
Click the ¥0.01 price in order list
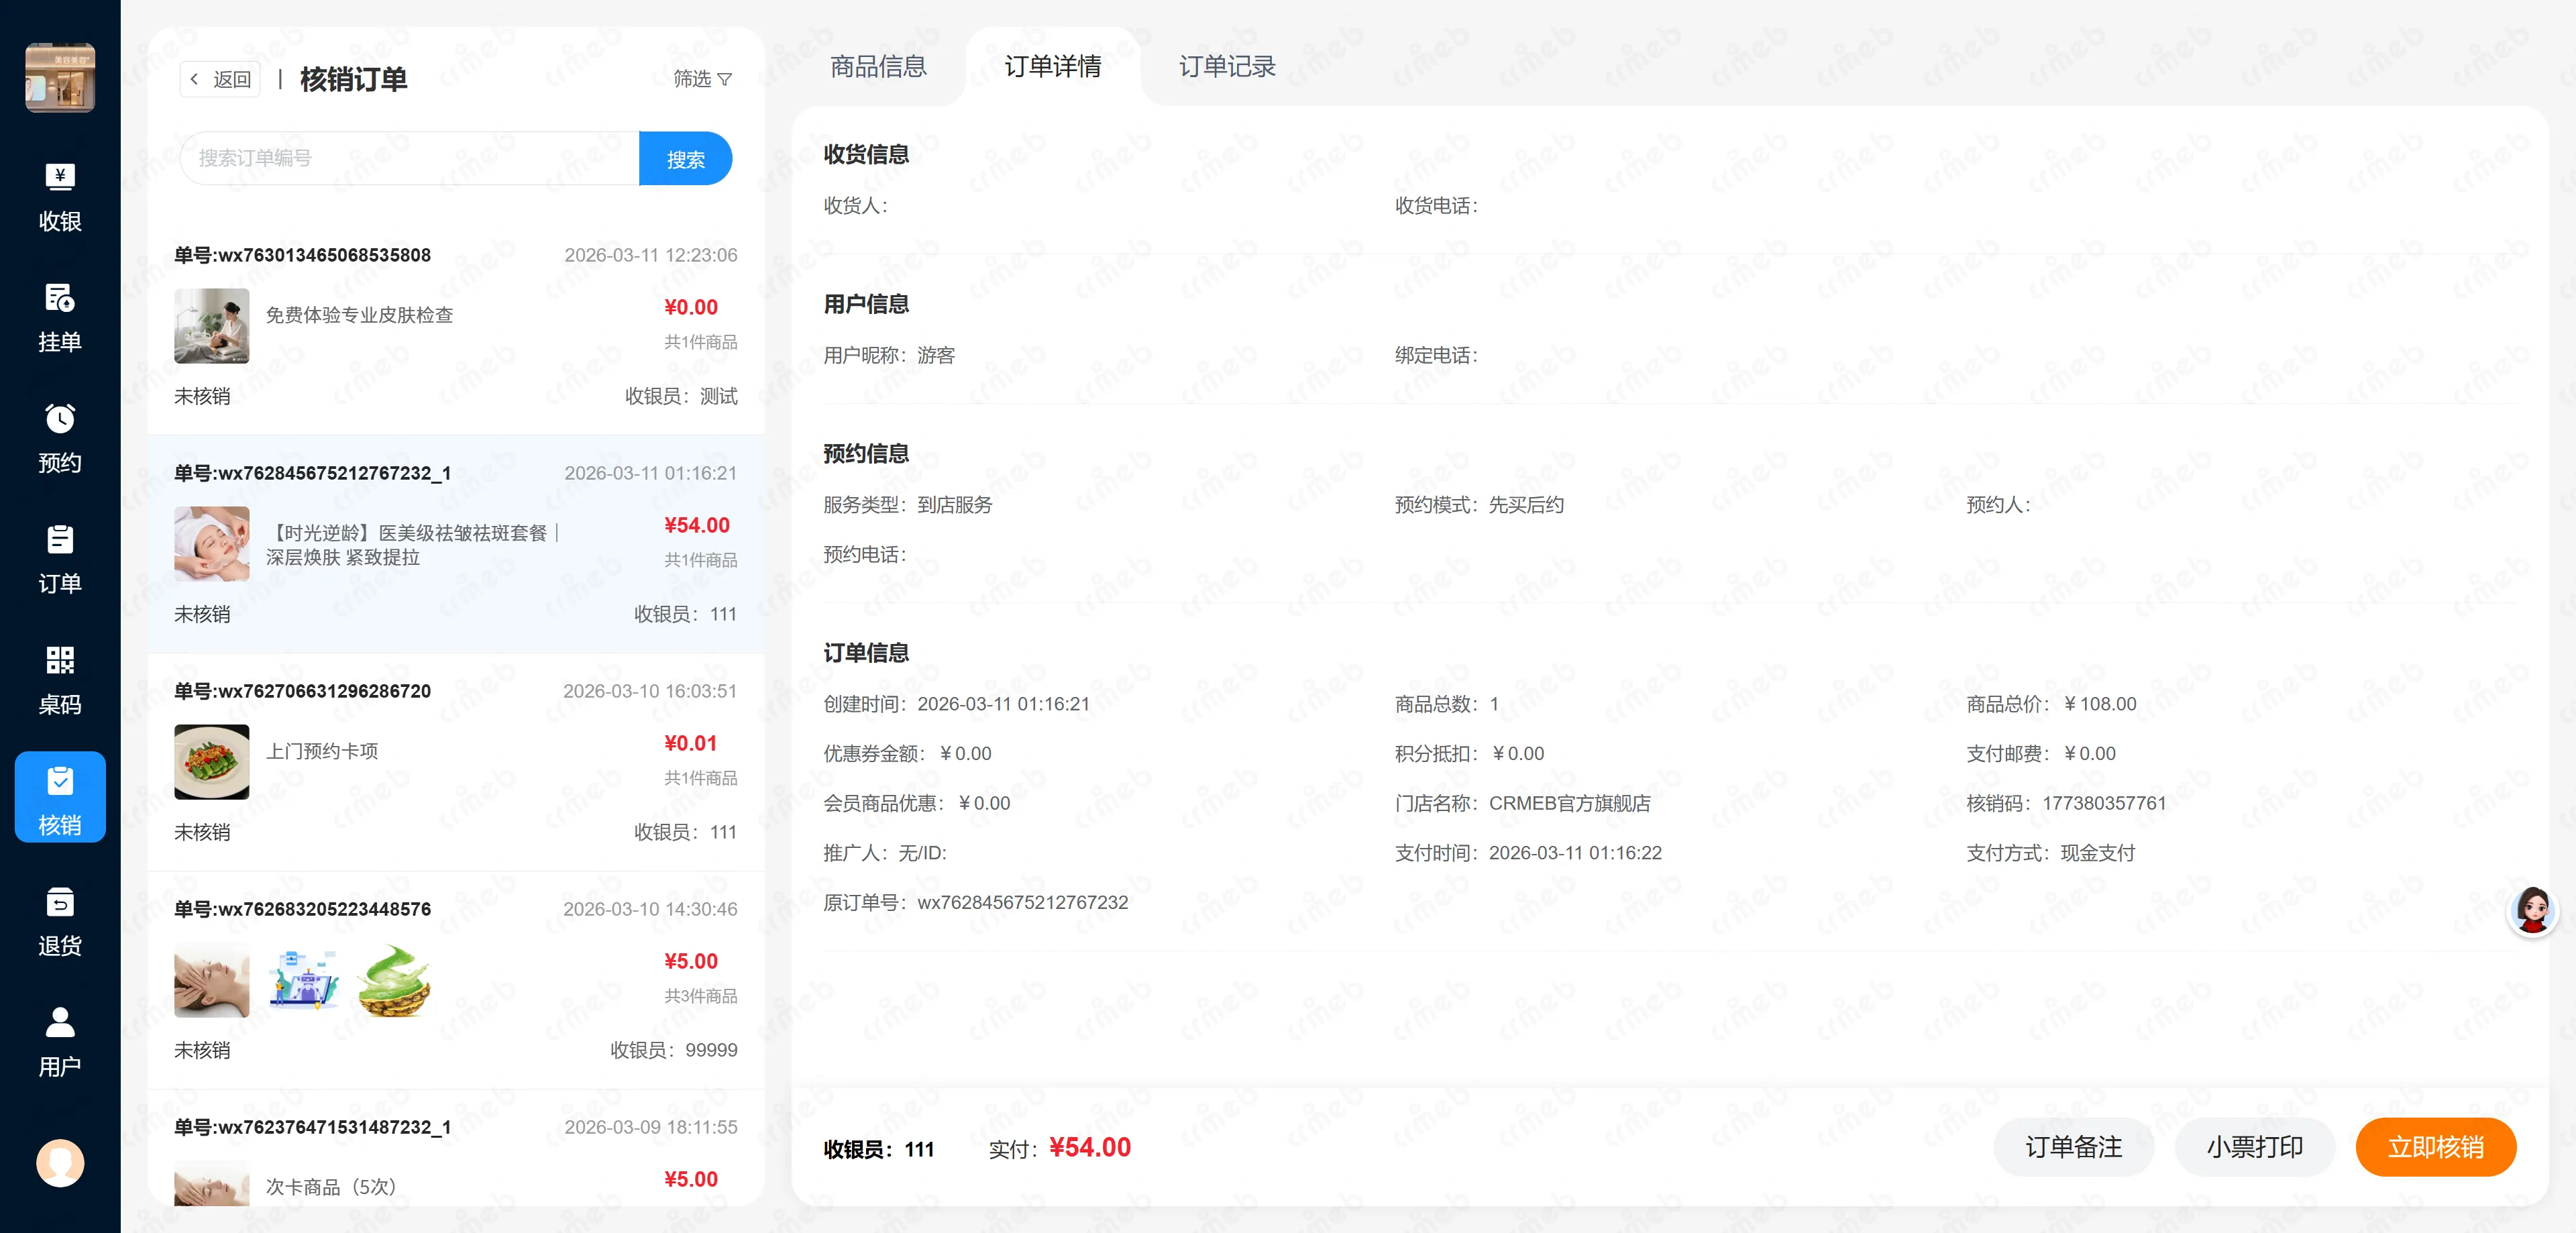pos(691,743)
